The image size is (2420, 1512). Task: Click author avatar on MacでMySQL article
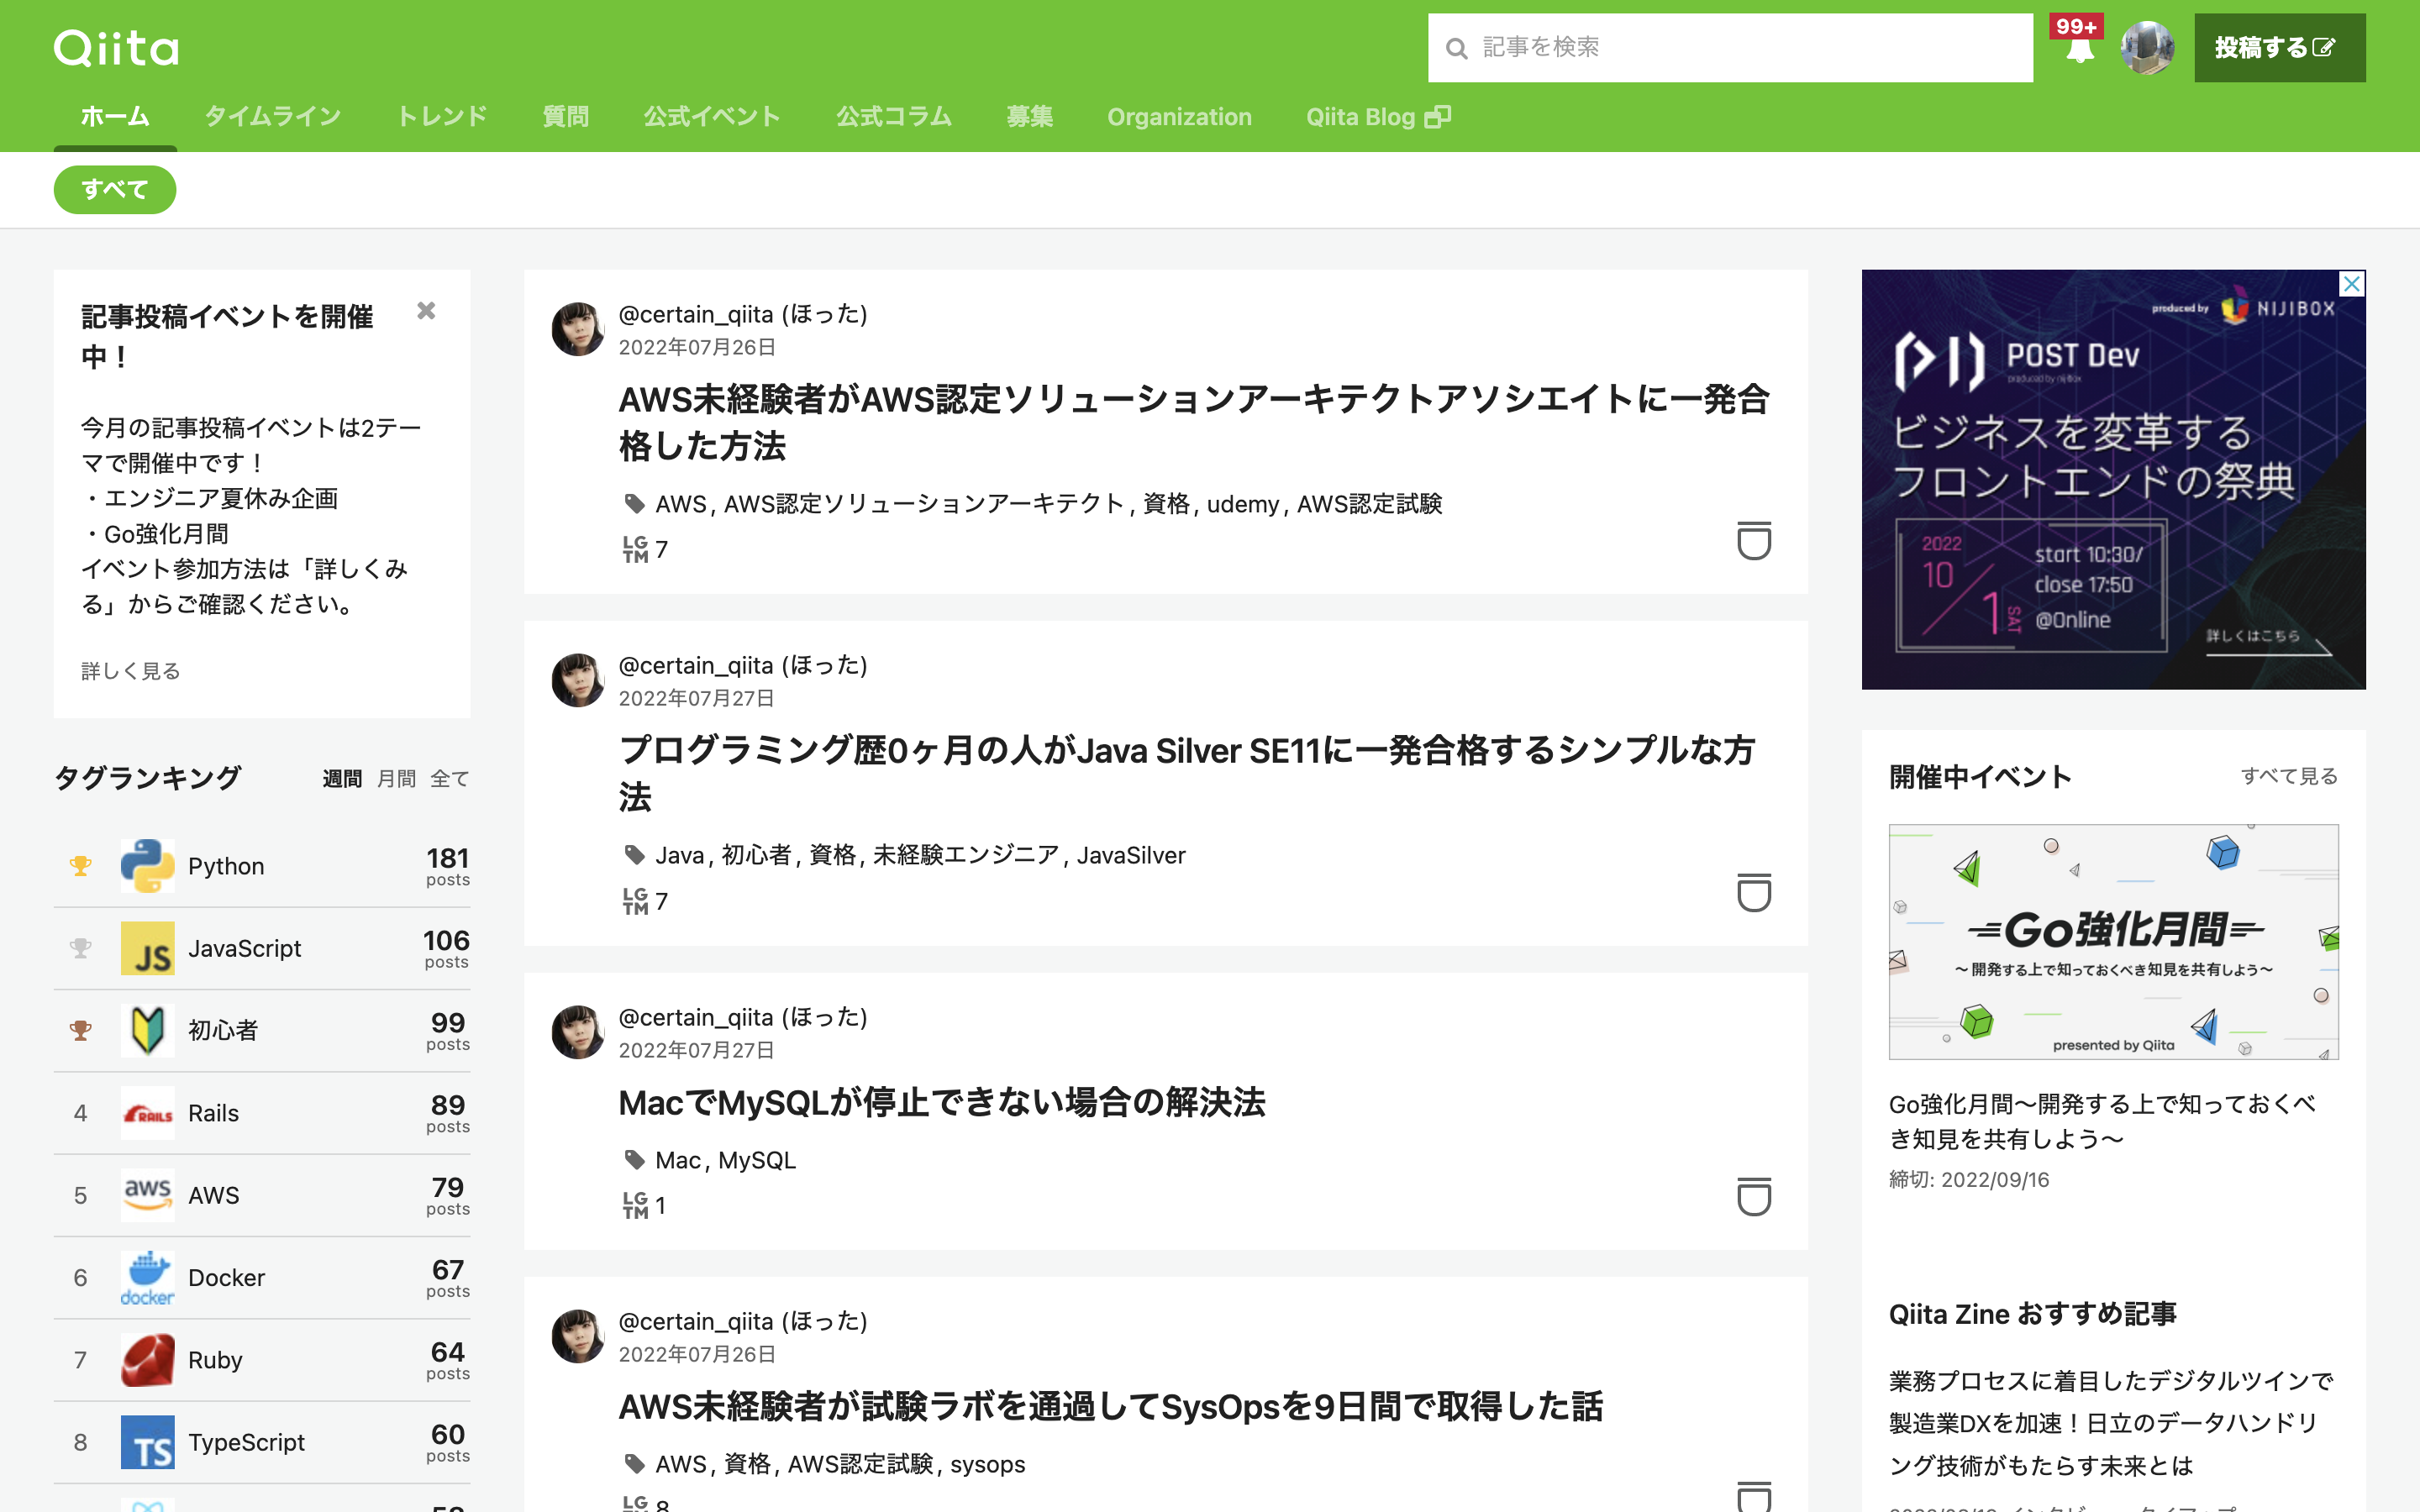click(x=578, y=1032)
